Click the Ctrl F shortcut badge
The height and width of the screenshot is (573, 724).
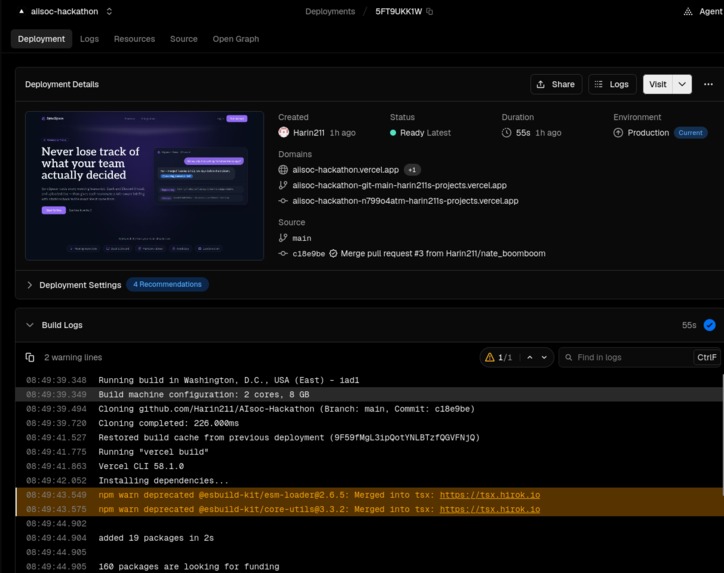coord(706,357)
